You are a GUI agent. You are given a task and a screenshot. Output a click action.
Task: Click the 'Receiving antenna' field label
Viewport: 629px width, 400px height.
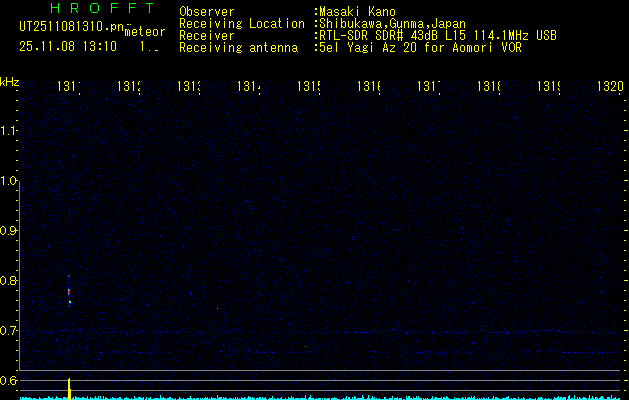tap(238, 47)
